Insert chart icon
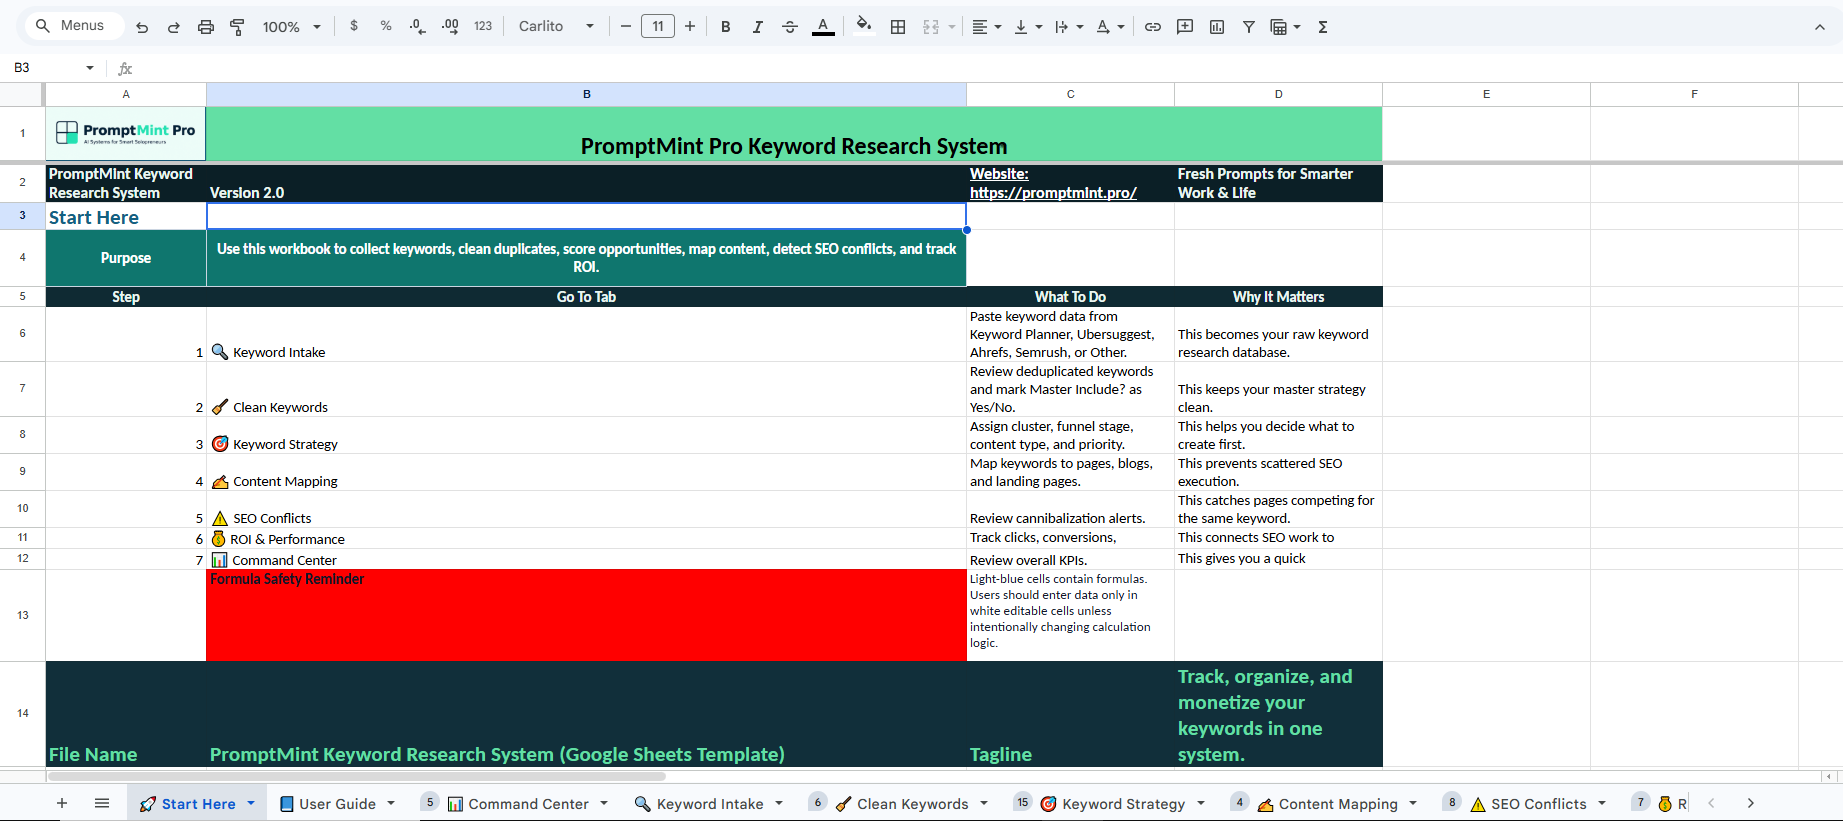 [1217, 27]
